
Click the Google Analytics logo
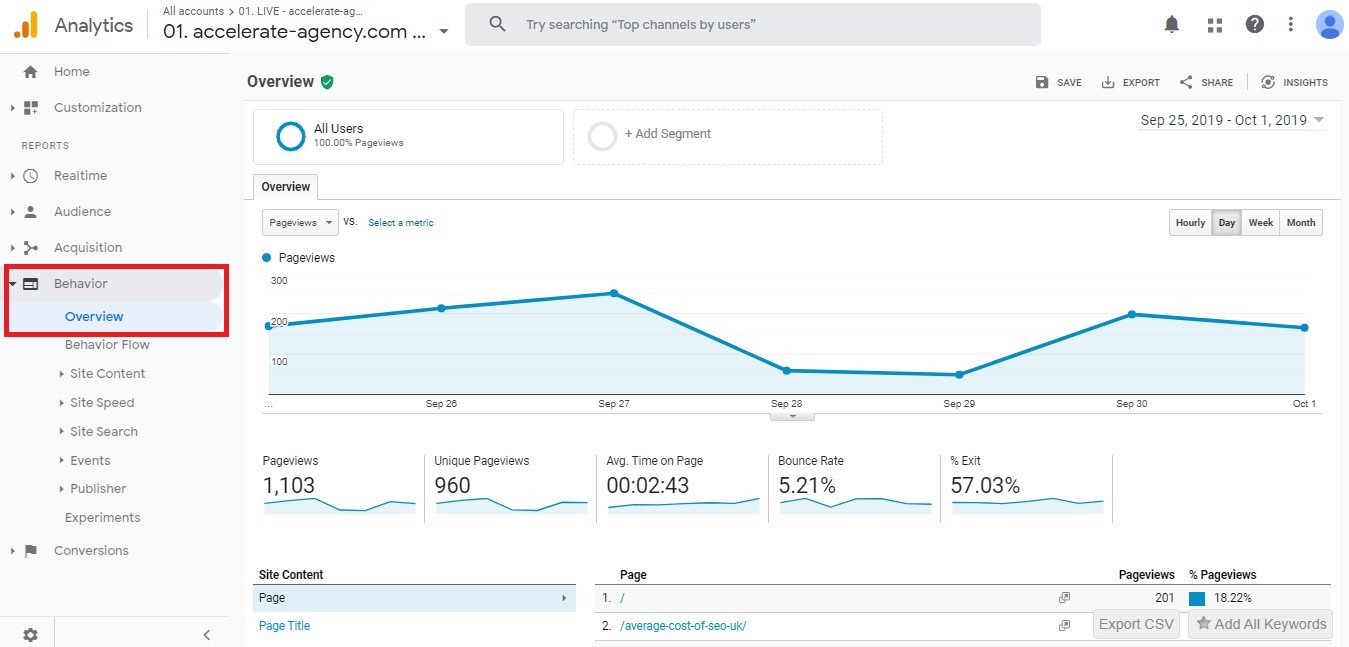(26, 25)
